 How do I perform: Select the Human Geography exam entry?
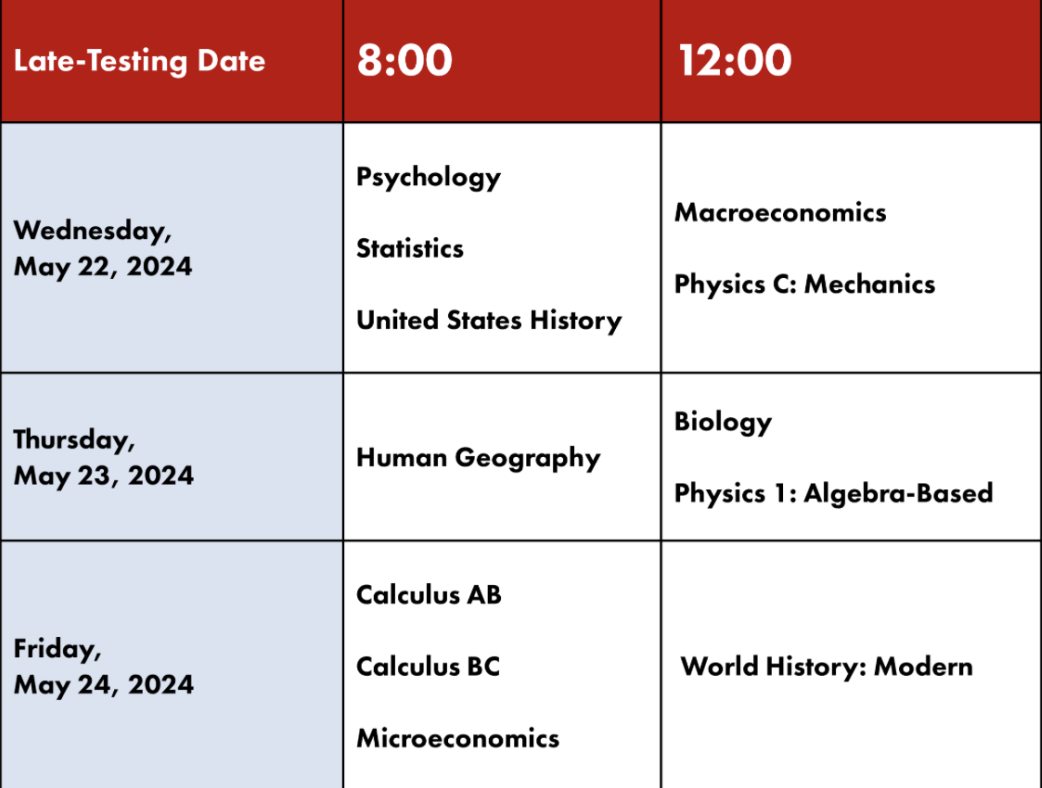point(478,458)
